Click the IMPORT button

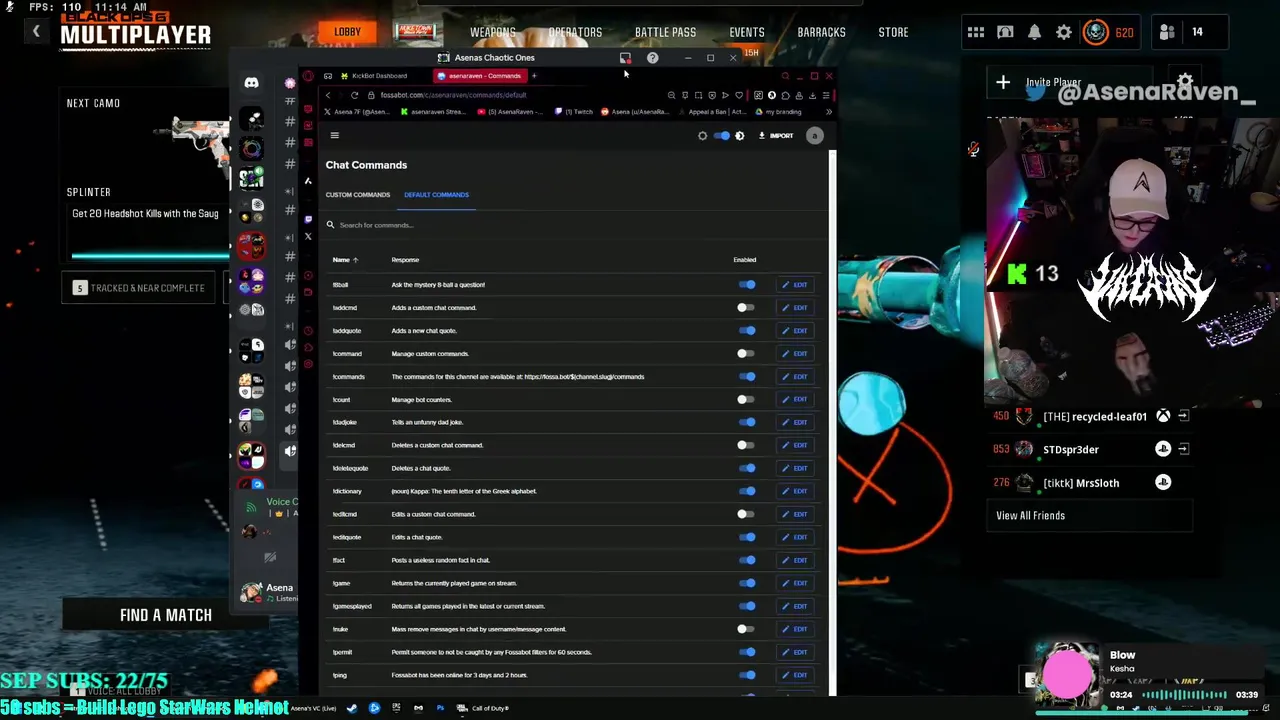point(776,135)
